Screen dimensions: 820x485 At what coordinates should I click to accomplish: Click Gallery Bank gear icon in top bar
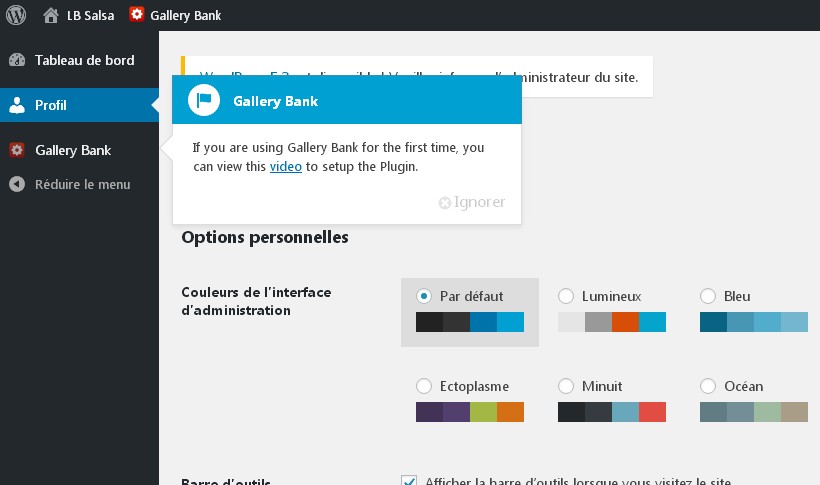coord(136,14)
